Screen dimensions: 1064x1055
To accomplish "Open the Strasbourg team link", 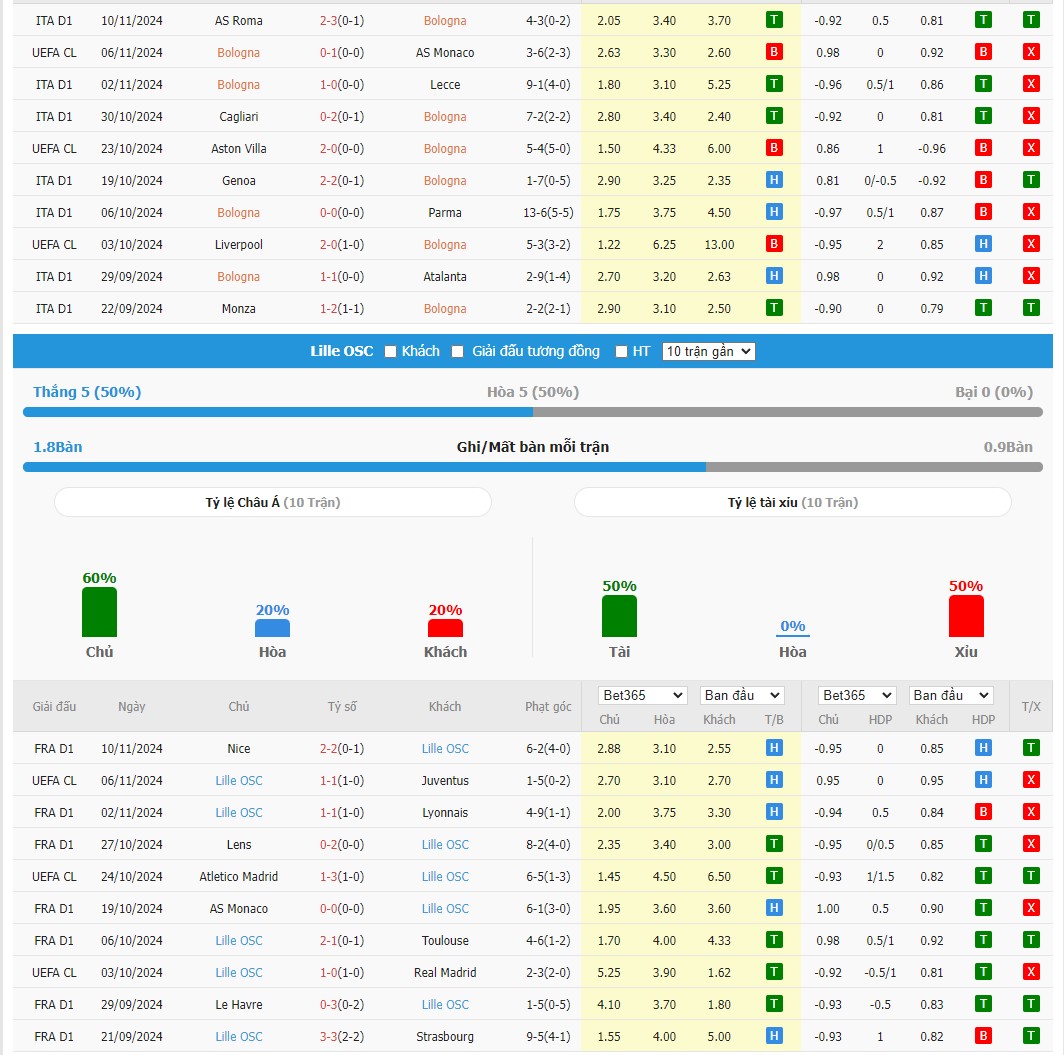I will pos(445,1037).
